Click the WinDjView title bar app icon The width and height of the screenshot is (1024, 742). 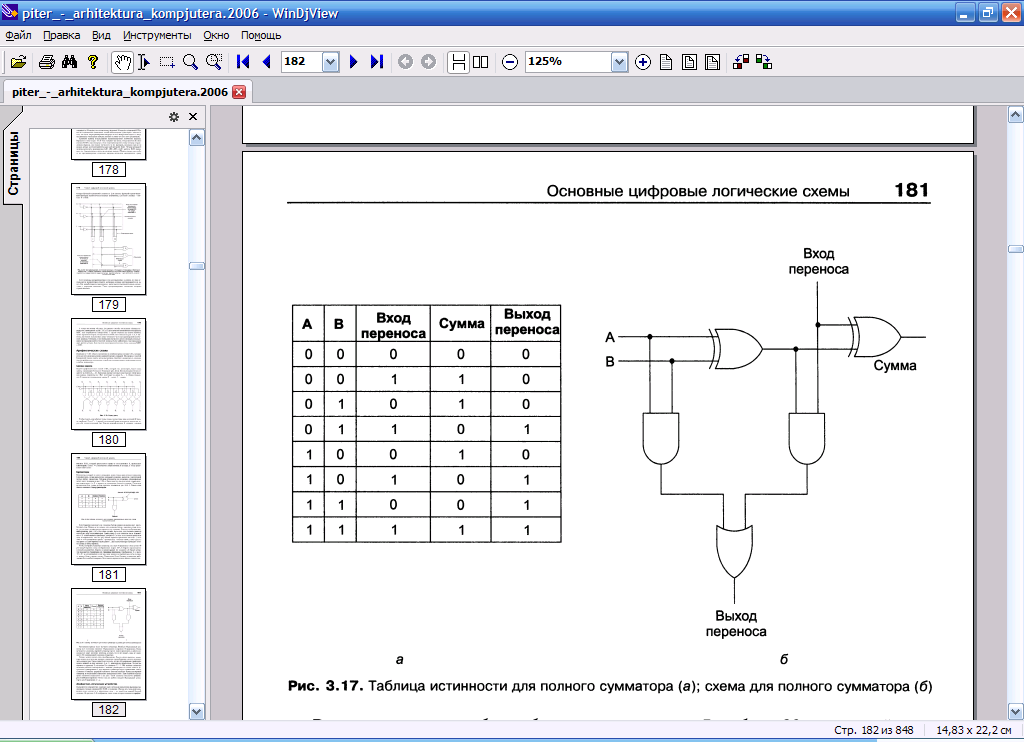point(9,12)
